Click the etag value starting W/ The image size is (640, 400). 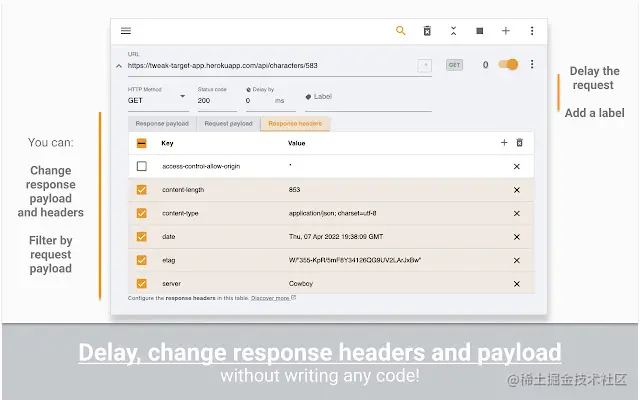355,260
